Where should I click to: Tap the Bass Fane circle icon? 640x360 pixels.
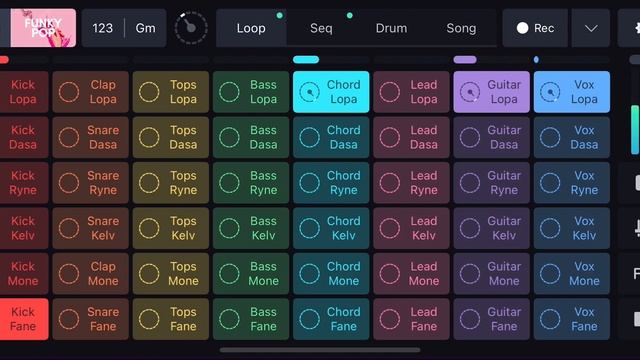click(x=229, y=319)
